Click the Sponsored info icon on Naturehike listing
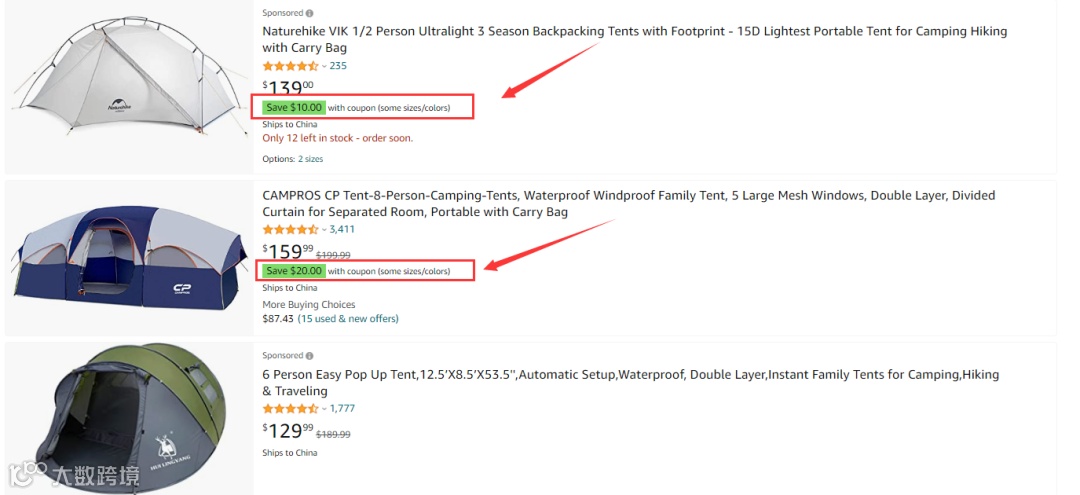Image resolution: width=1080 pixels, height=495 pixels. (x=309, y=13)
